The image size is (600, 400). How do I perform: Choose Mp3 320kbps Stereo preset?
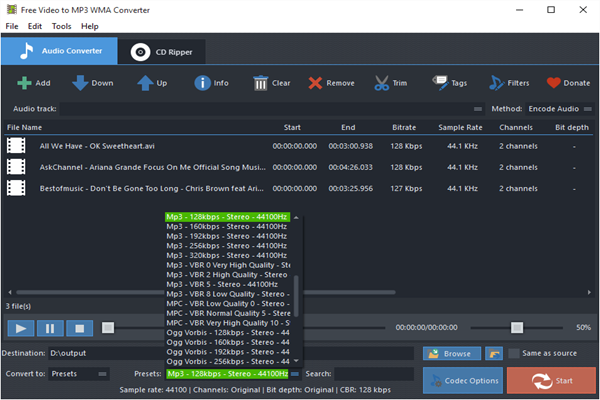point(227,255)
